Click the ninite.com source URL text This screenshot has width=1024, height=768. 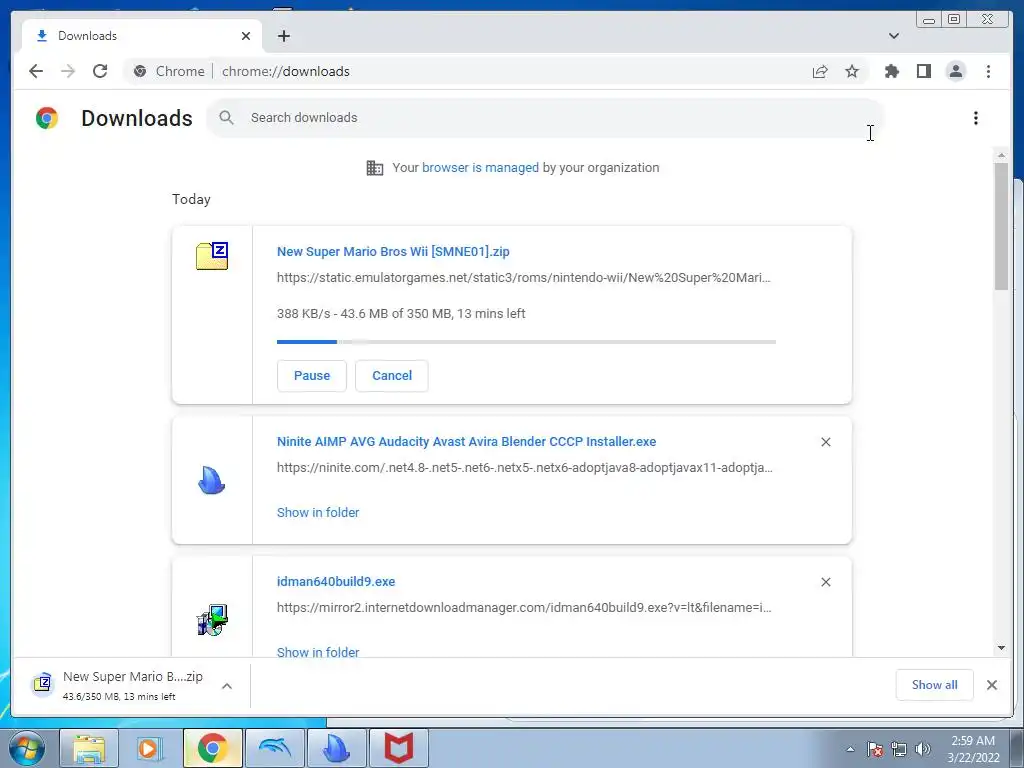524,468
